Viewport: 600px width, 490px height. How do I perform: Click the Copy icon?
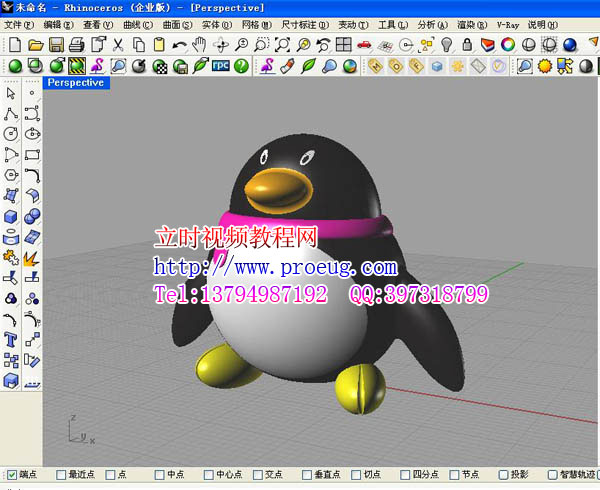(x=139, y=45)
